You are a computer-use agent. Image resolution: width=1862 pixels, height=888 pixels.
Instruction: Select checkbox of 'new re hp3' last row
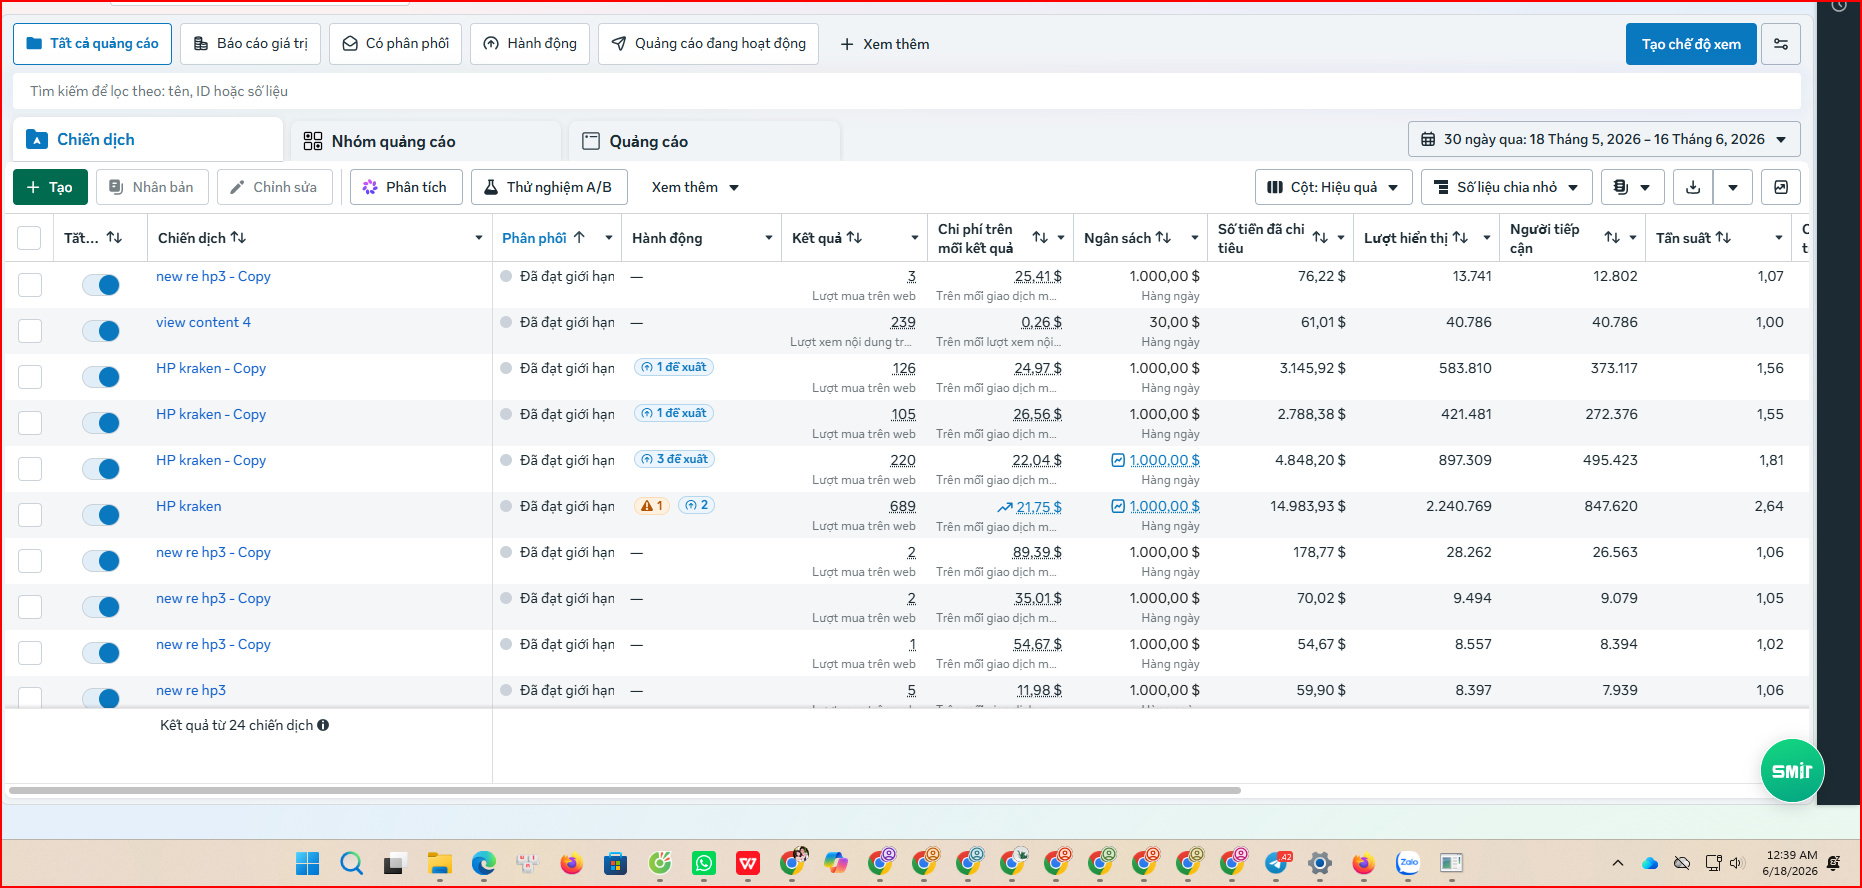point(30,697)
